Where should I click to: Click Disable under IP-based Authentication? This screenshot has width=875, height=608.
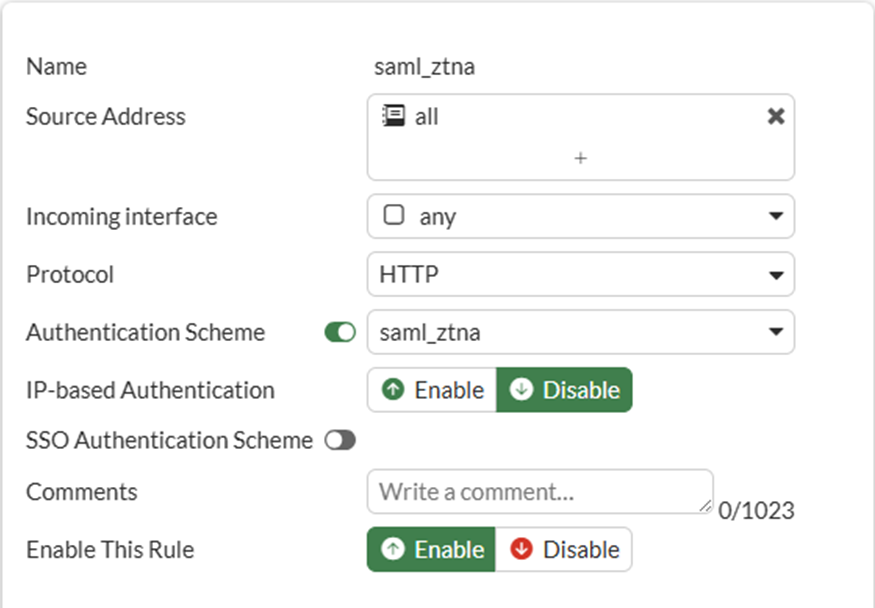[x=565, y=389]
